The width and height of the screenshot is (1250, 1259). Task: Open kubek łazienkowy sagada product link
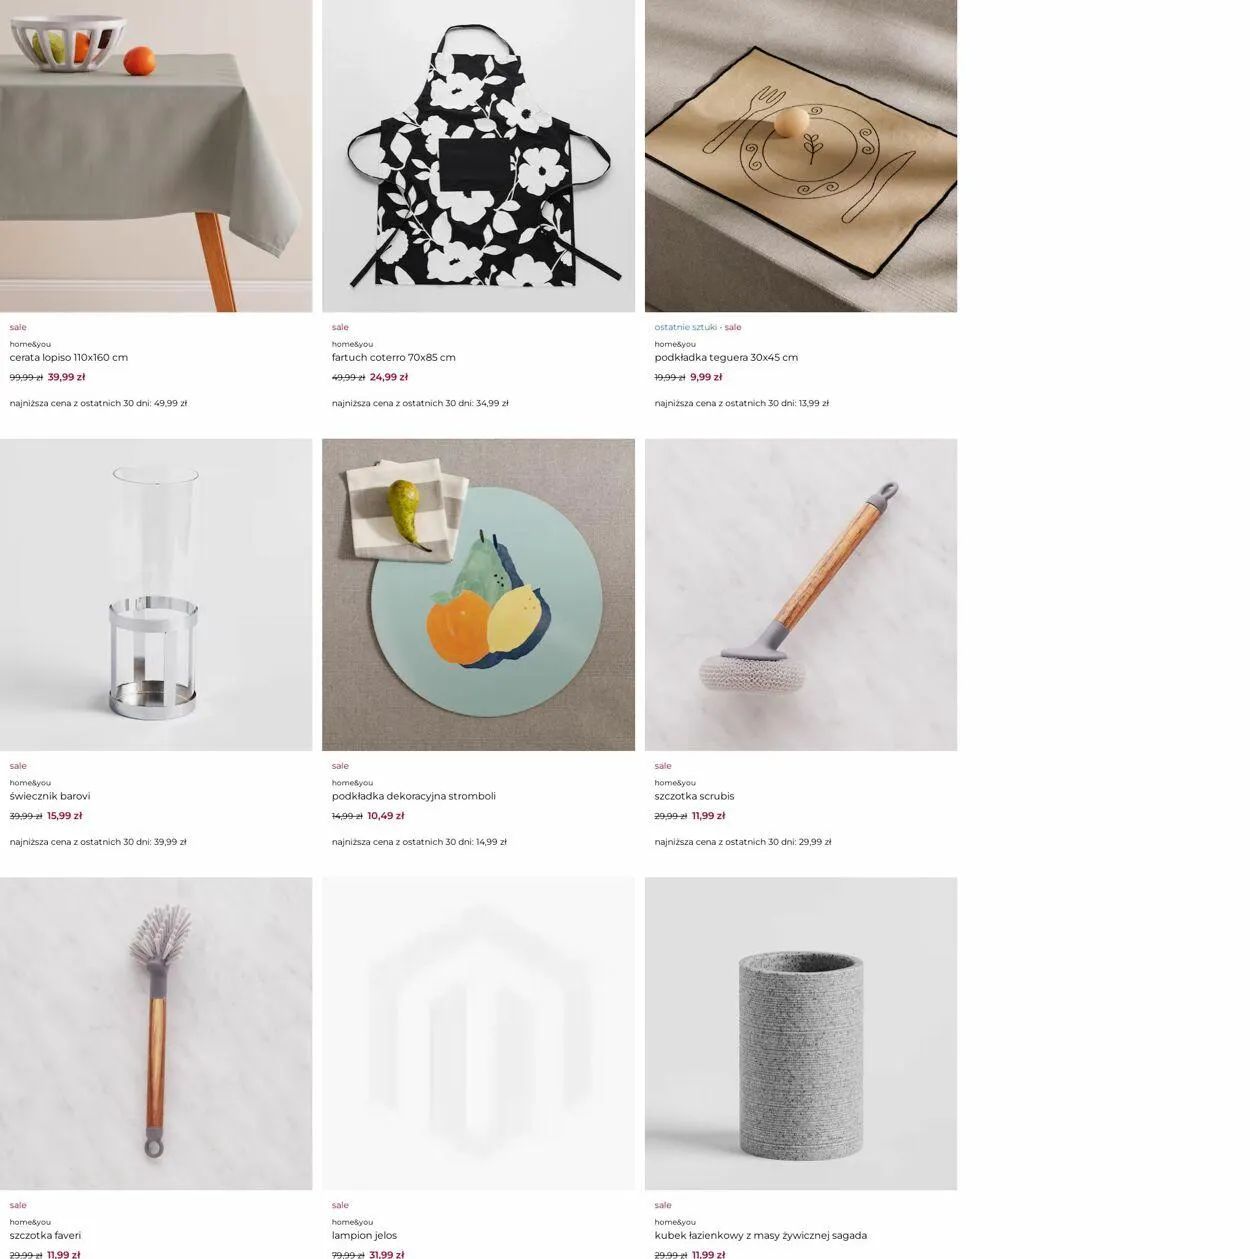point(761,1235)
